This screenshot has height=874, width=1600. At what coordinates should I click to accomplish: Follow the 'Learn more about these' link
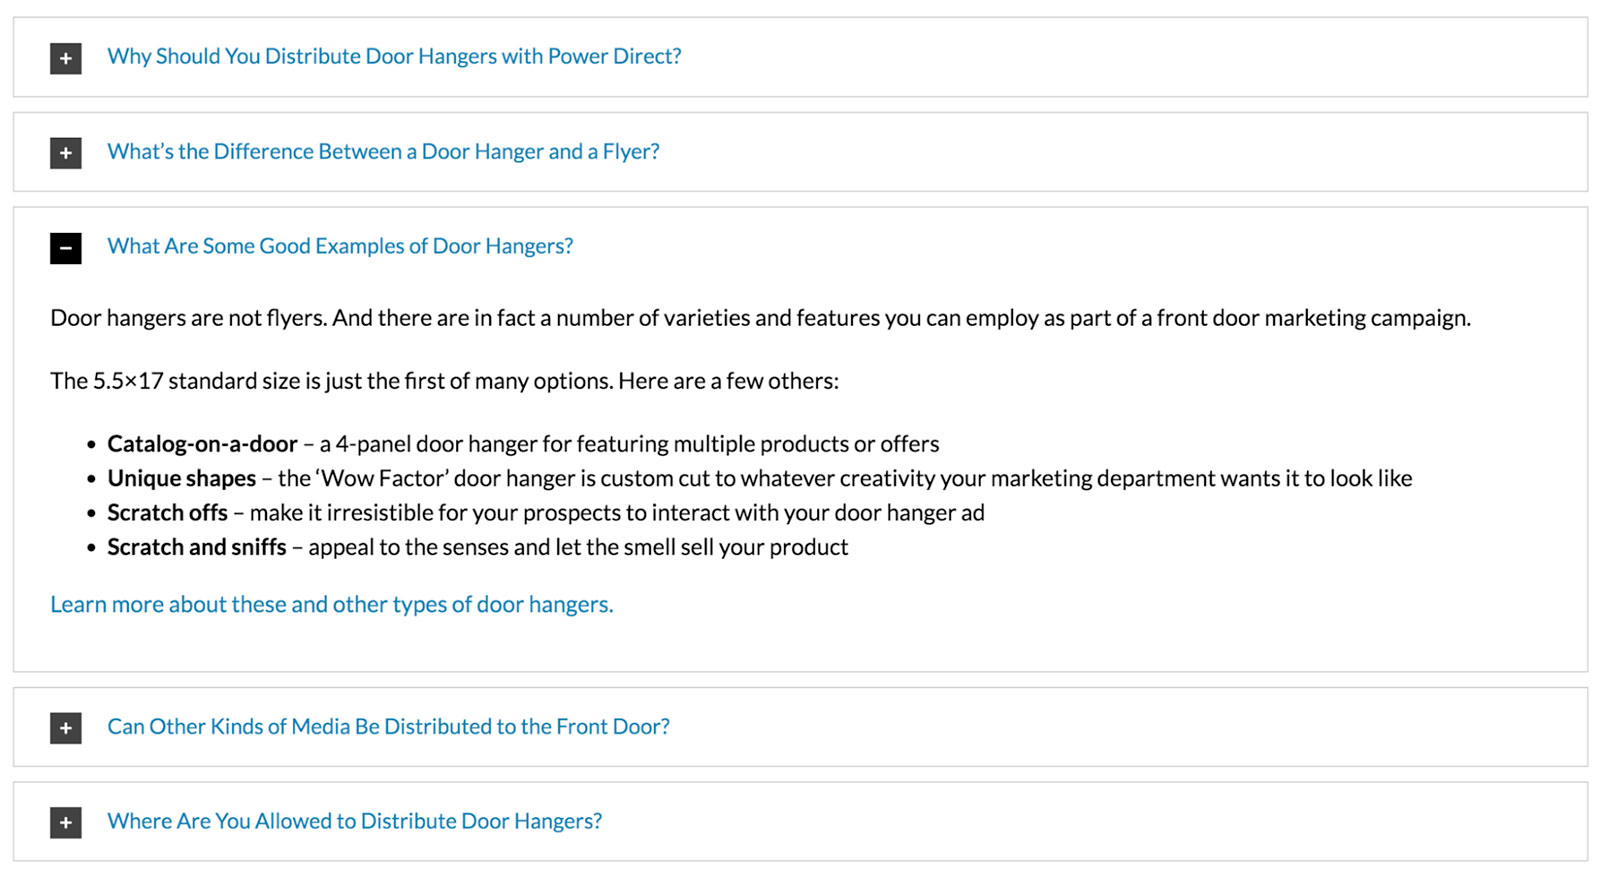pos(332,604)
